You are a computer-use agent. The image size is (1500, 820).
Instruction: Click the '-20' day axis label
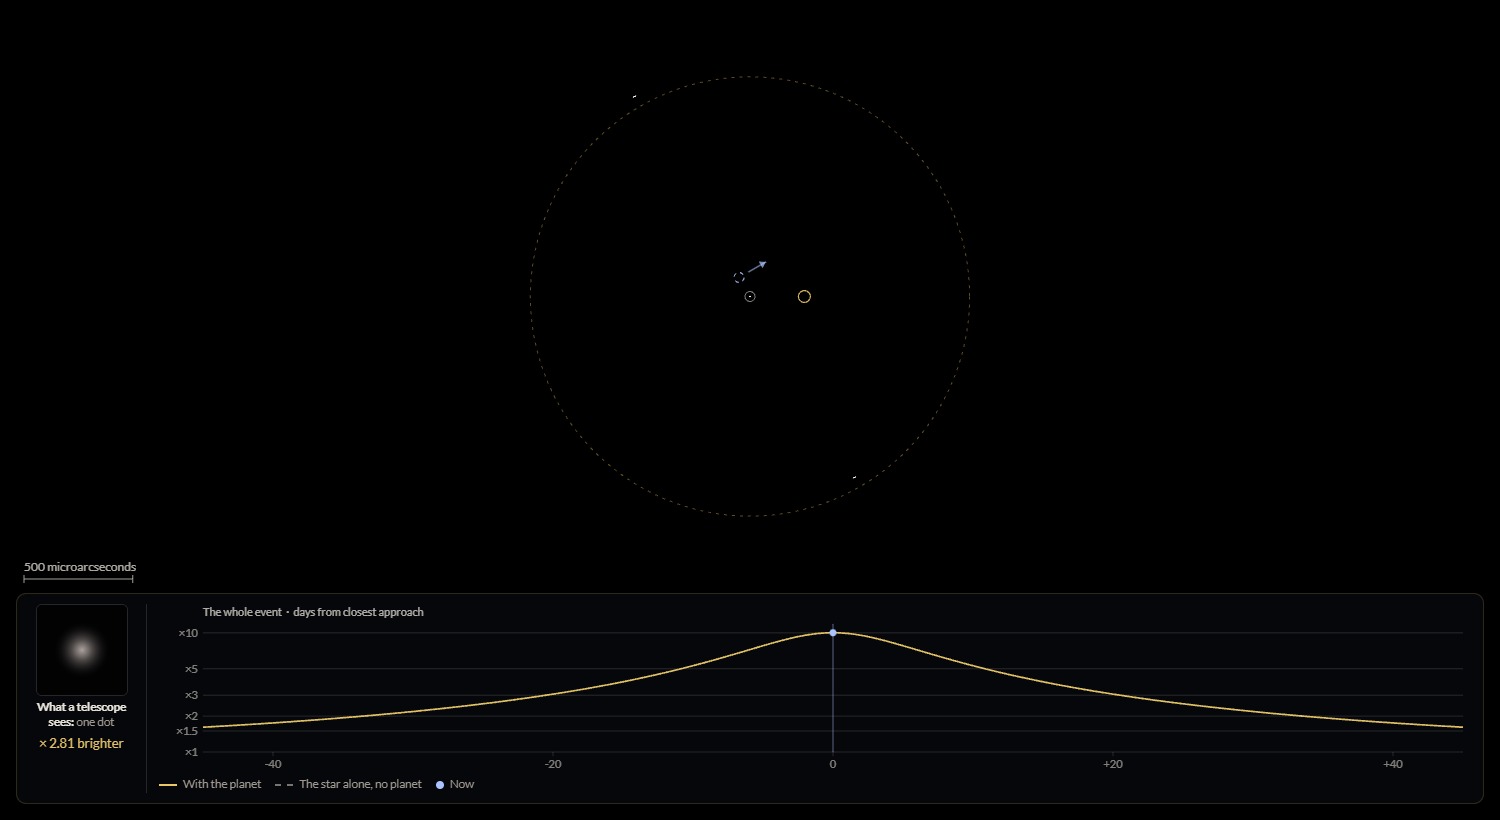pos(553,764)
